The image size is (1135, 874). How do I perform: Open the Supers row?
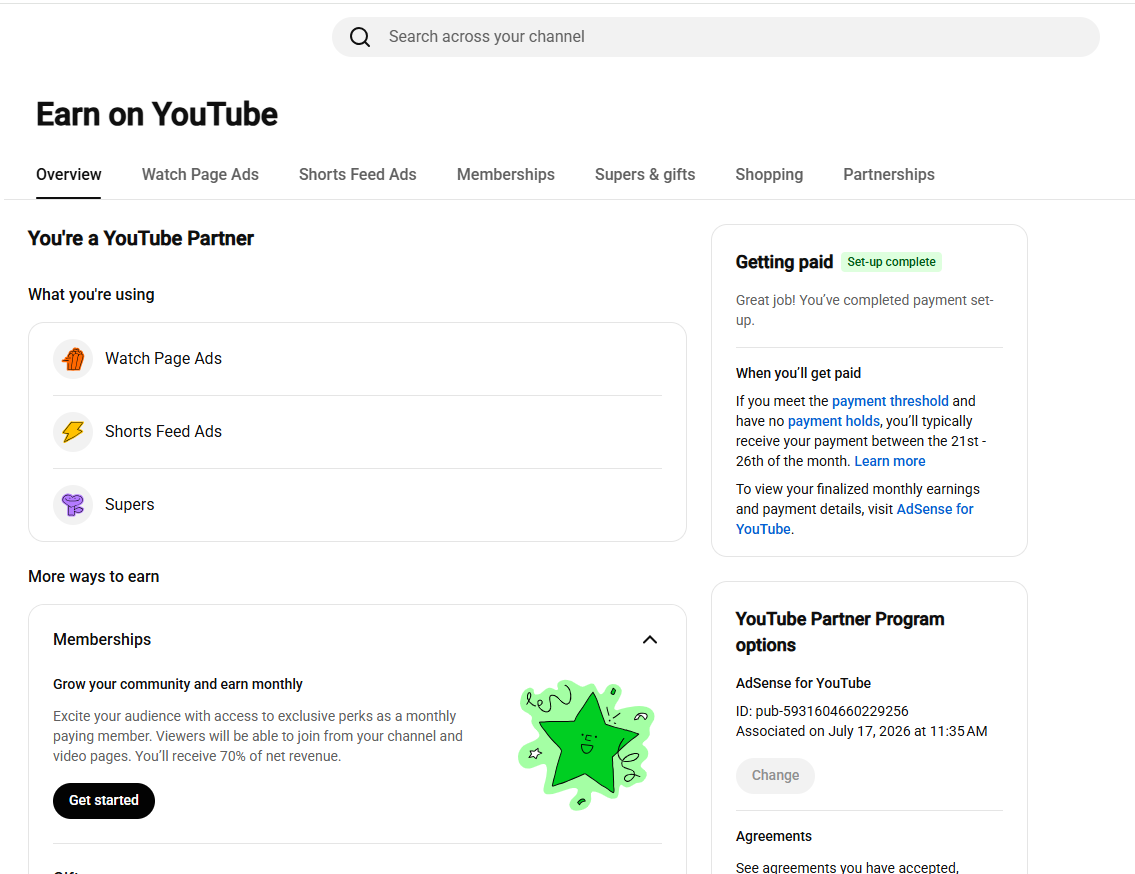(x=357, y=505)
